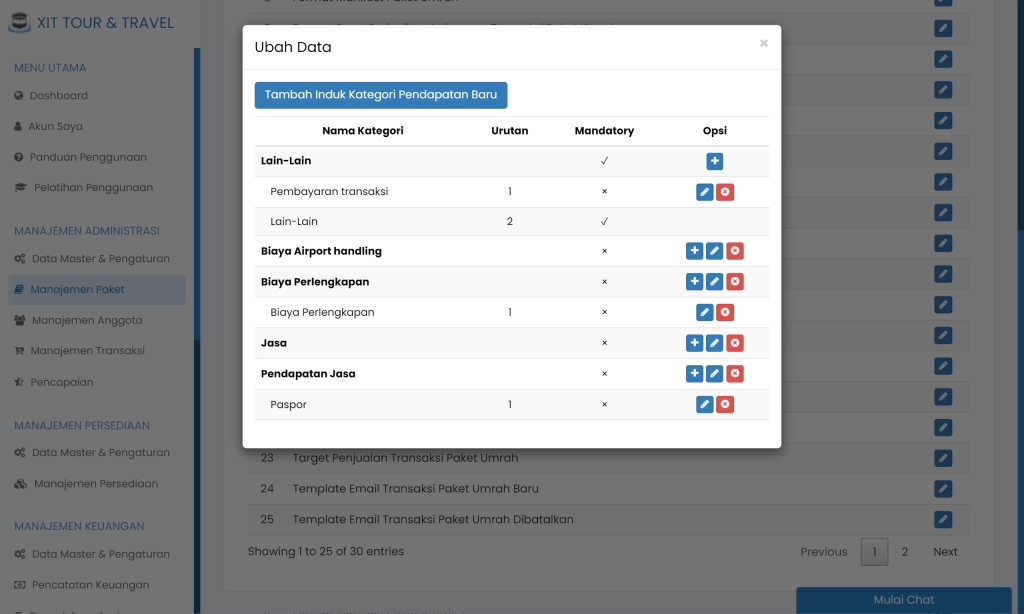Delete the Jasa category

tap(735, 343)
